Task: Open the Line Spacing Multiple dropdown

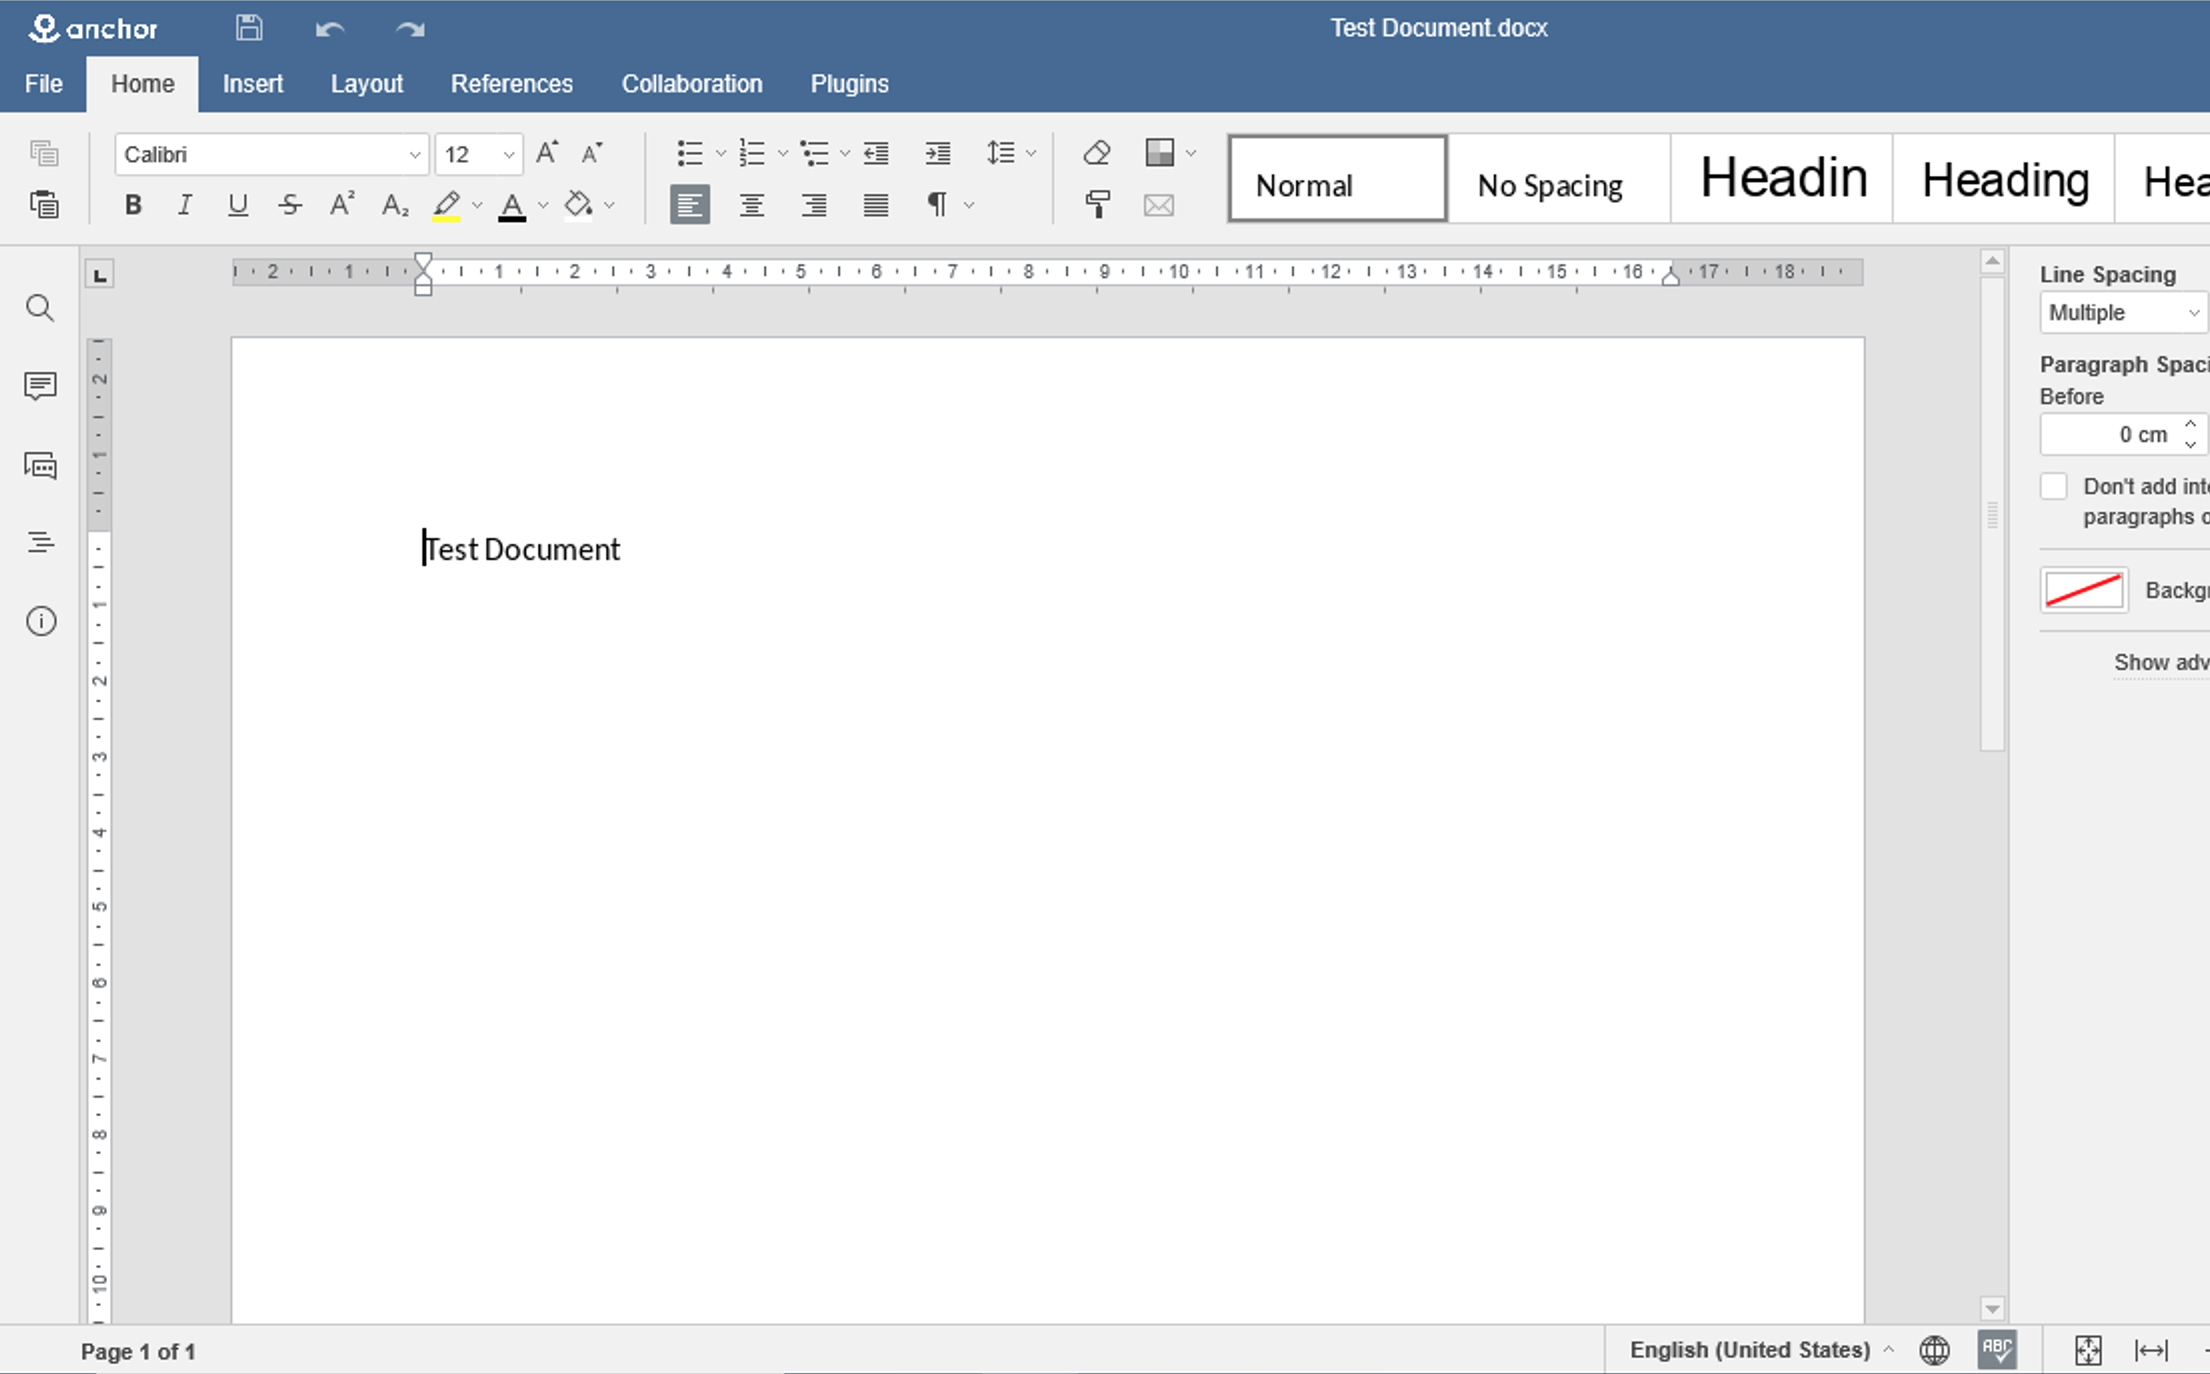Action: tap(2121, 313)
